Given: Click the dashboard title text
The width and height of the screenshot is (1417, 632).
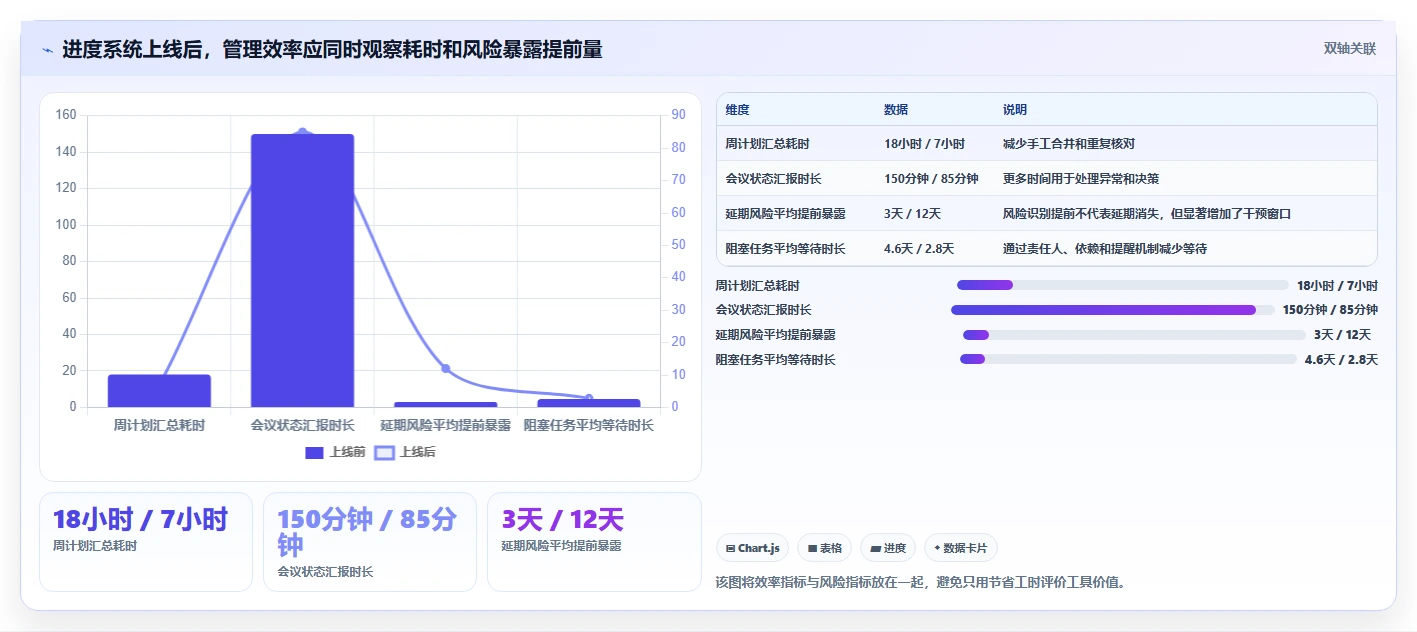Looking at the screenshot, I should pos(332,49).
